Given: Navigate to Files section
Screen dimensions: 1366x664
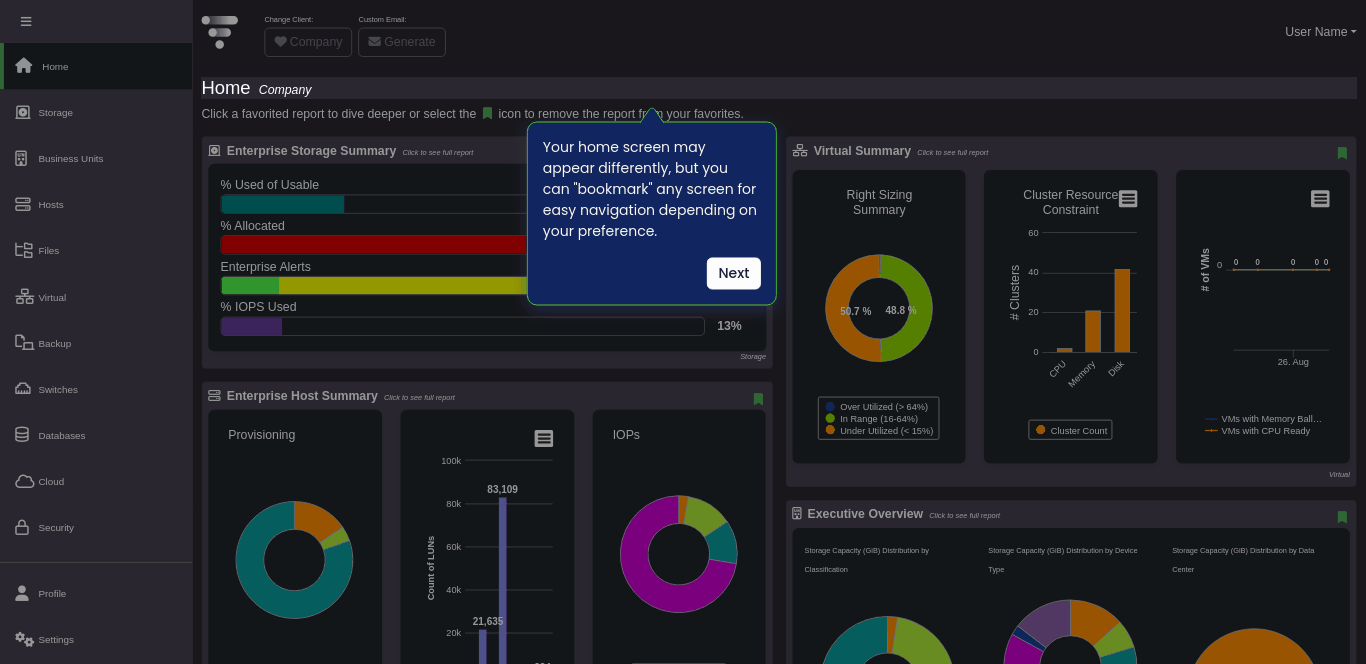Looking at the screenshot, I should pos(96,250).
